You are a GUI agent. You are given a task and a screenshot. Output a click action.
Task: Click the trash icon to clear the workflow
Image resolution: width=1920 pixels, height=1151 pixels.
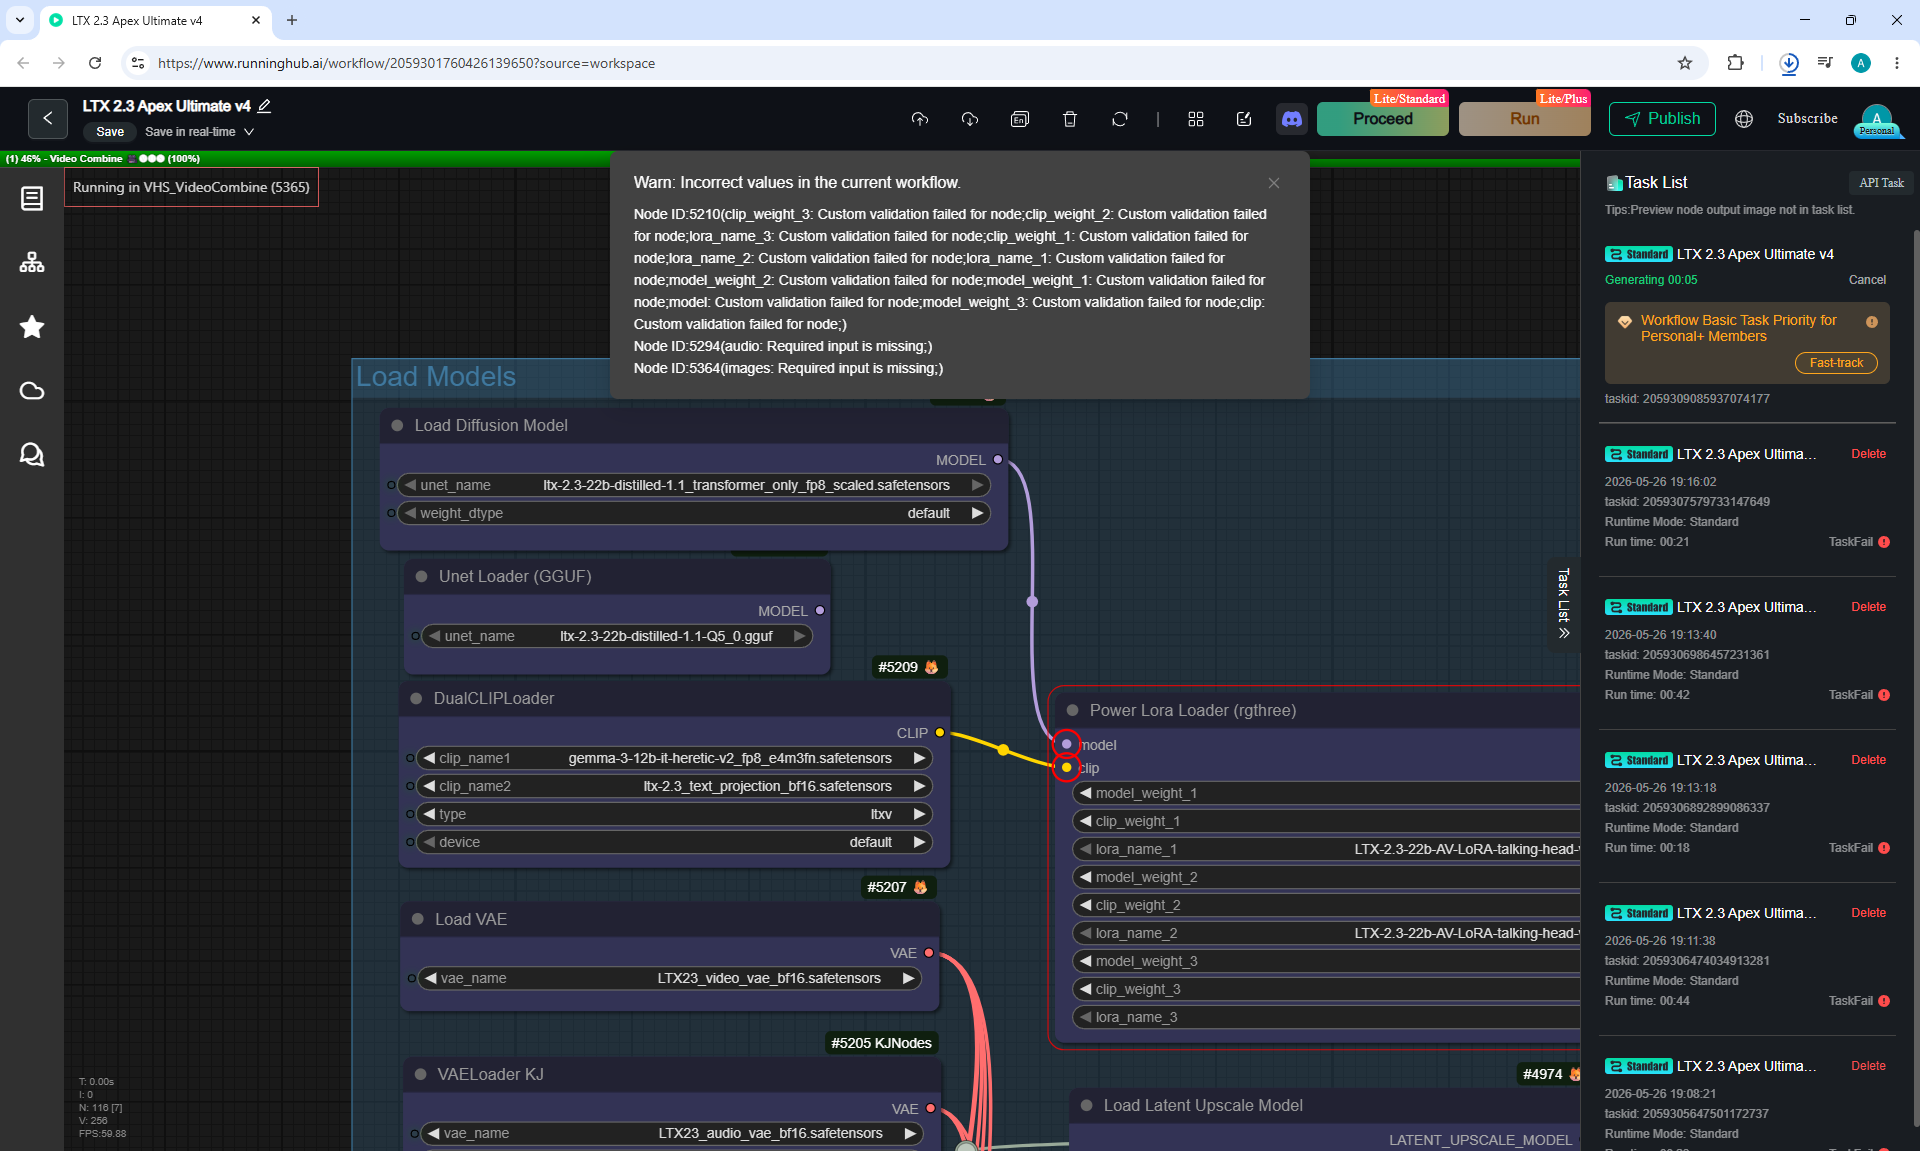pos(1070,119)
